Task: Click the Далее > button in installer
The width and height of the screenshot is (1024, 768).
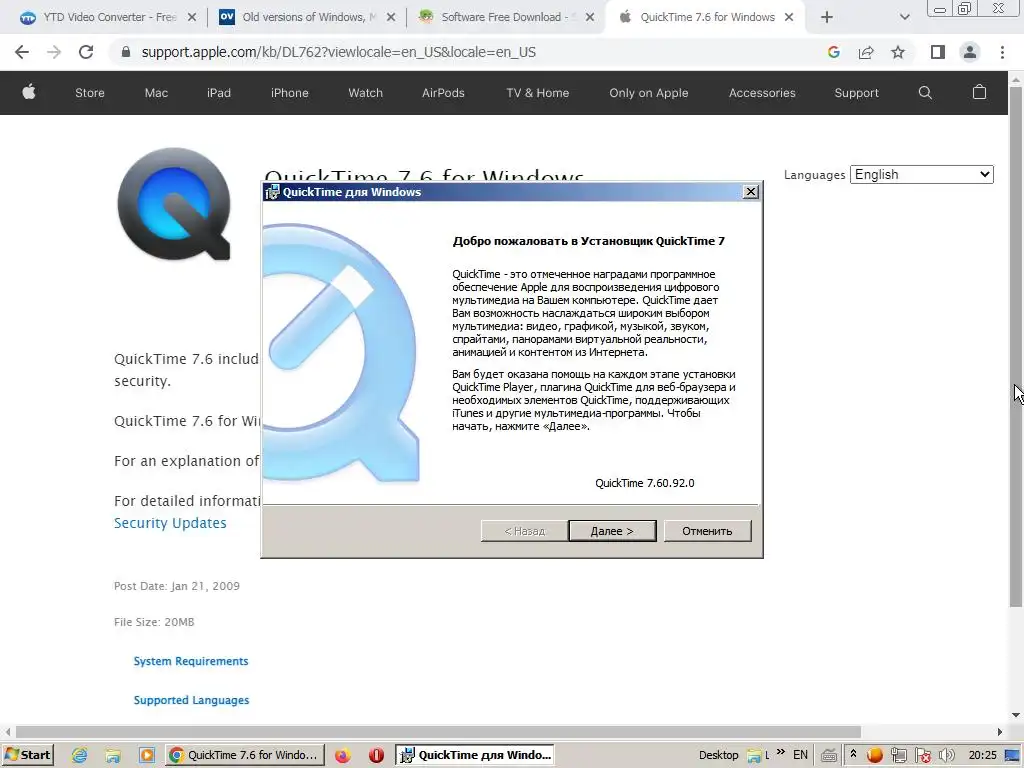Action: click(x=612, y=531)
